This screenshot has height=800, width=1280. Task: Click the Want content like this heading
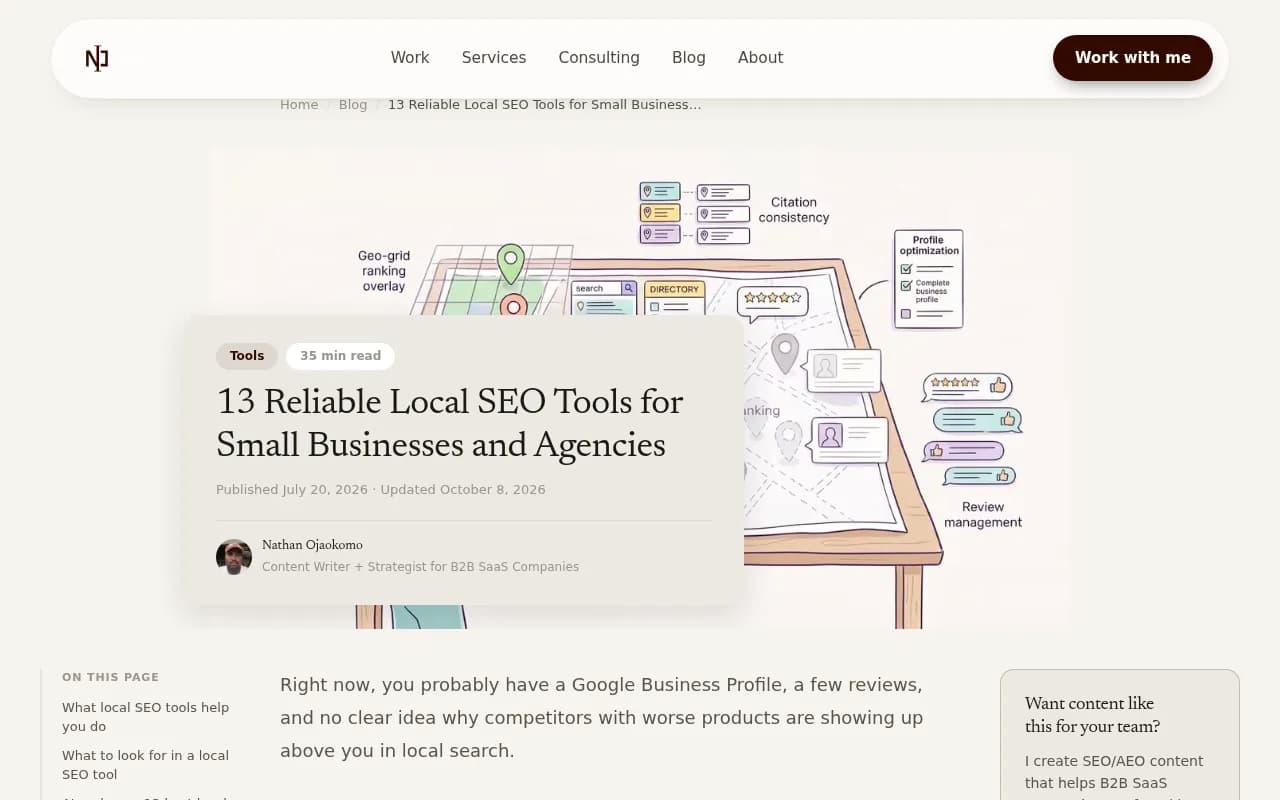[1092, 715]
